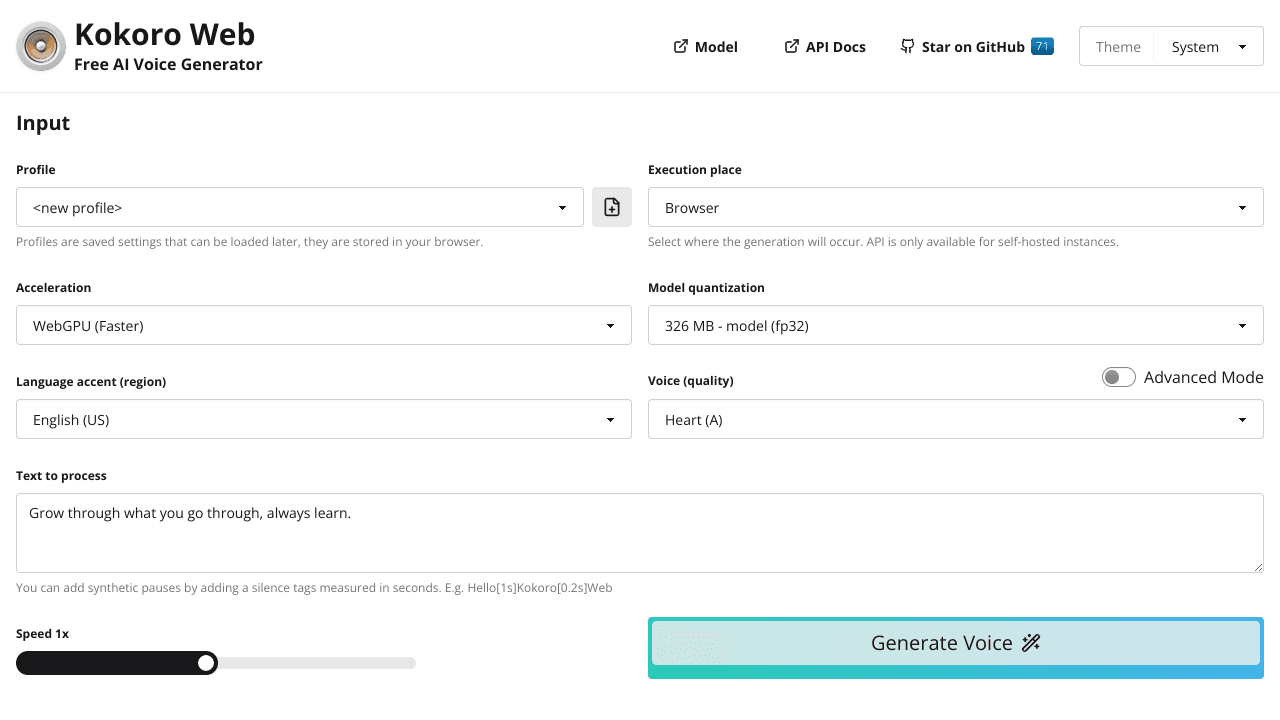Click the unfilled part of Speed slider track
This screenshot has height=720, width=1280.
(316, 662)
